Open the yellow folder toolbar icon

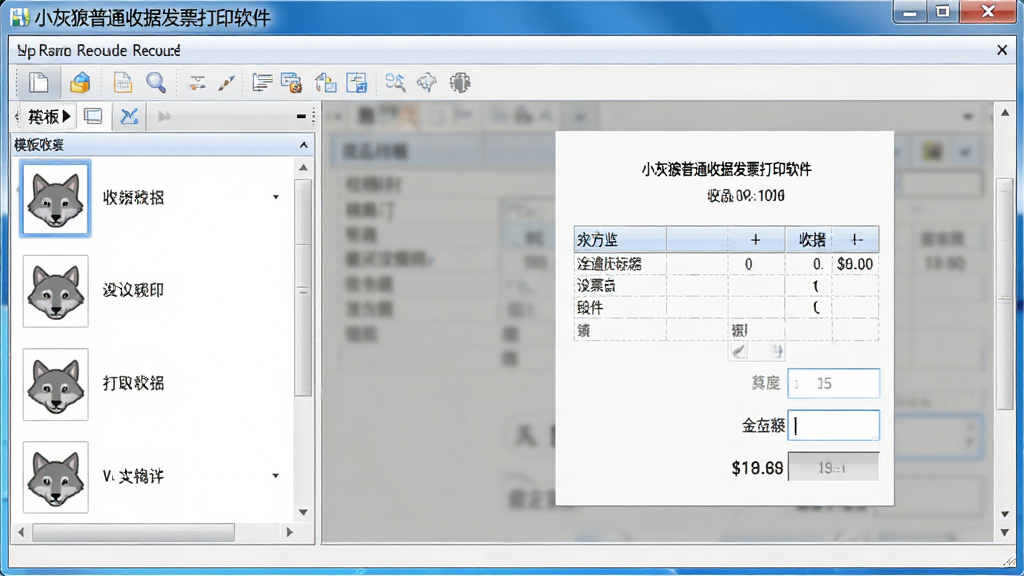point(80,83)
